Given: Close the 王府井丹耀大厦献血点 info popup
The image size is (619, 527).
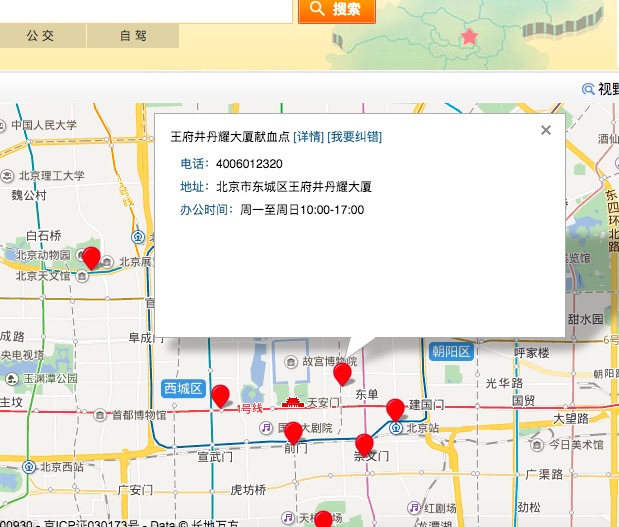Looking at the screenshot, I should [546, 130].
